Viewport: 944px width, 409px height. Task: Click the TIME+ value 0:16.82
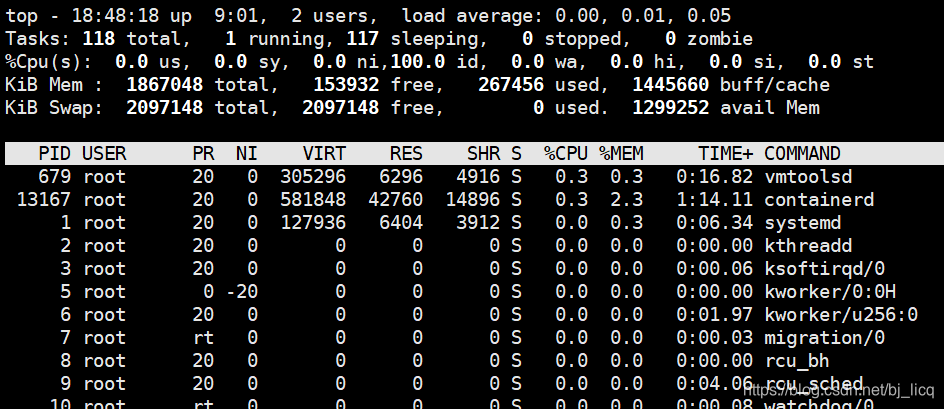pyautogui.click(x=715, y=176)
